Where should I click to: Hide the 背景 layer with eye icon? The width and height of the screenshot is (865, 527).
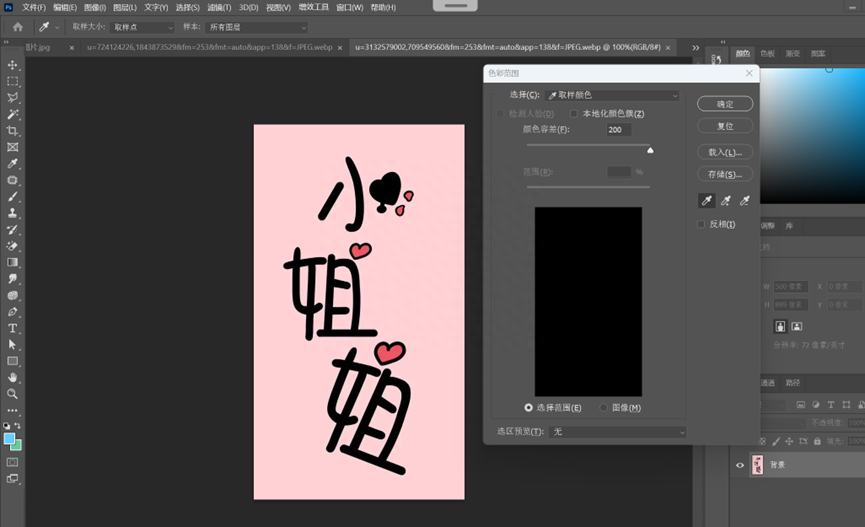(x=740, y=465)
